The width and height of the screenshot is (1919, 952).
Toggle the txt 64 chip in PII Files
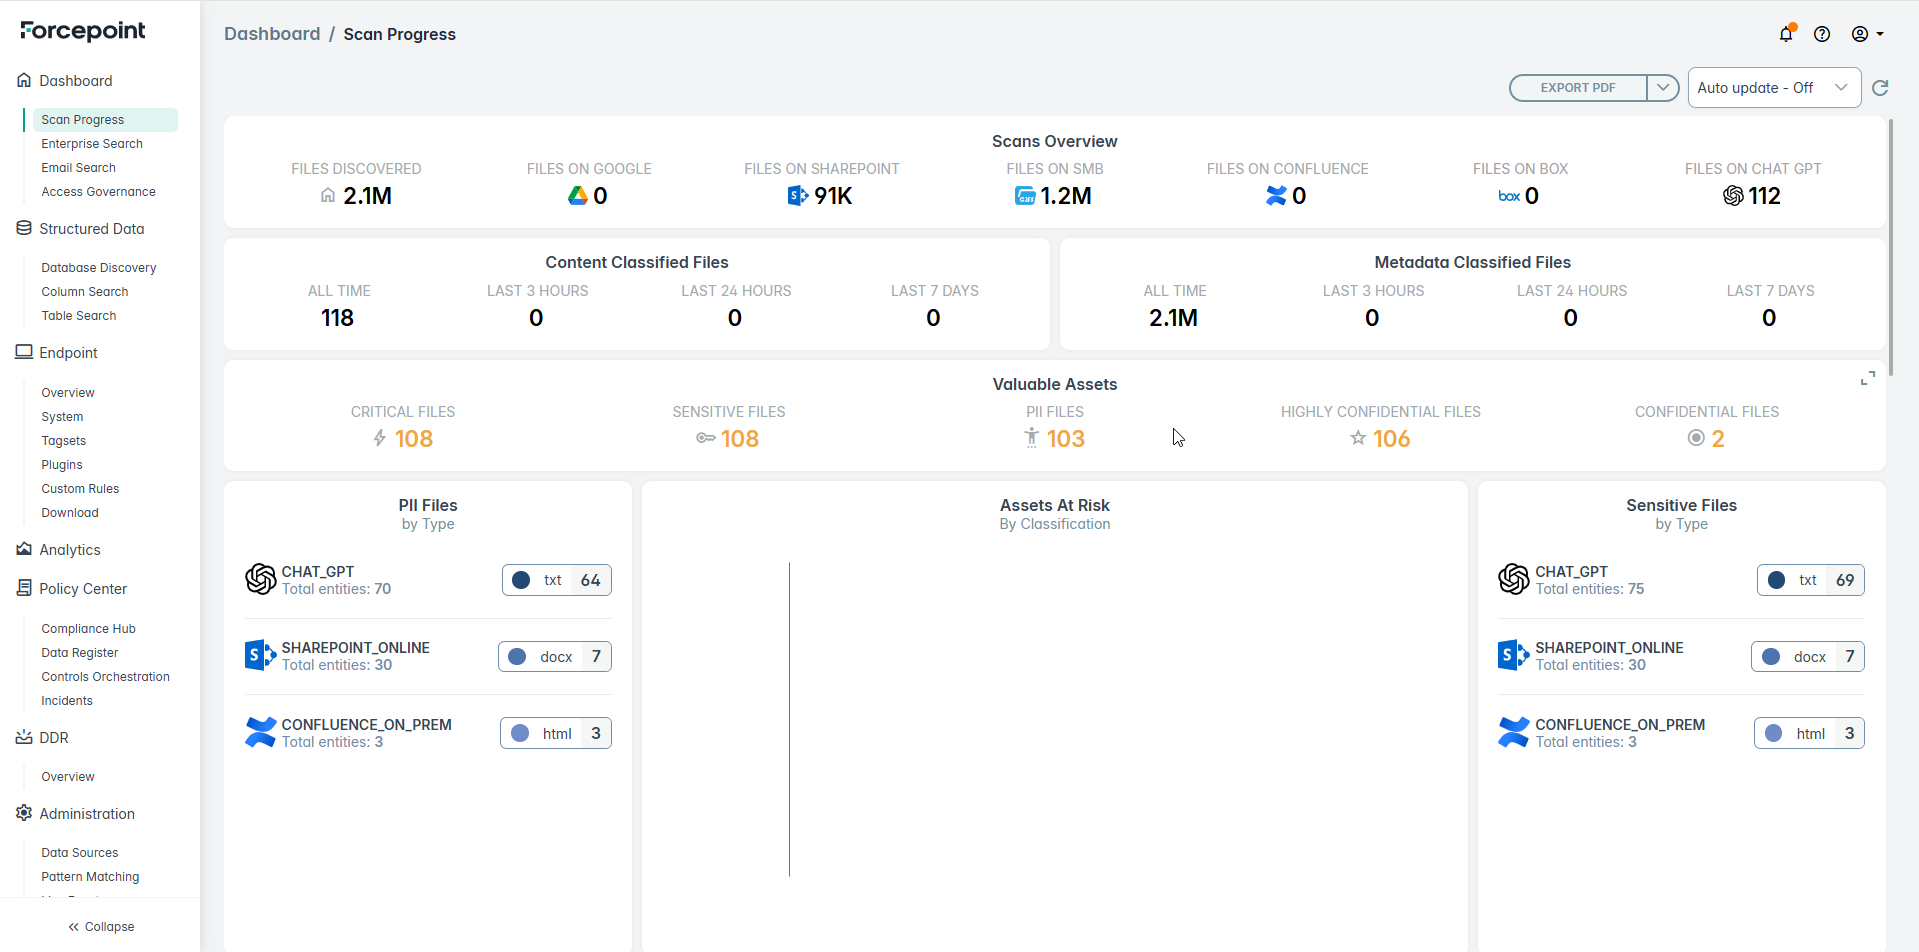point(556,580)
